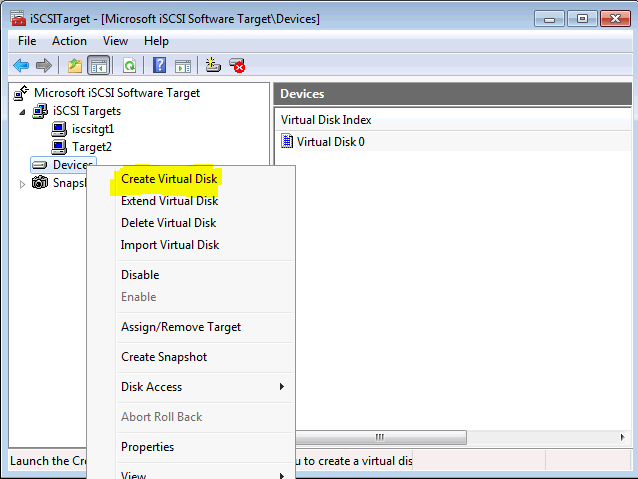The image size is (638, 479).
Task: Expand Disk Access submenu arrow
Action: click(282, 387)
